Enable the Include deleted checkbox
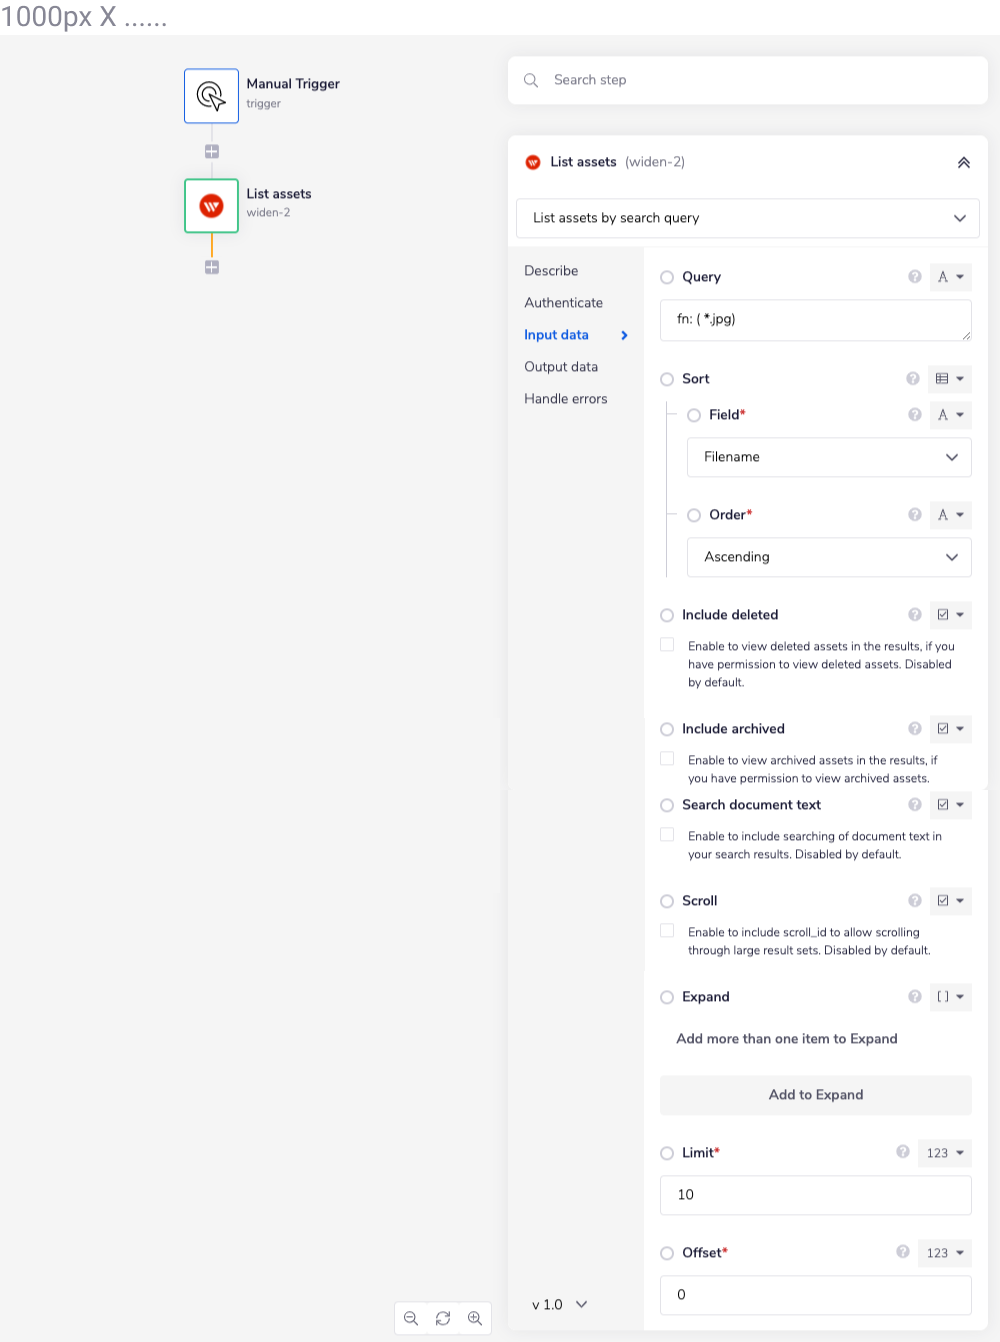 (x=667, y=646)
